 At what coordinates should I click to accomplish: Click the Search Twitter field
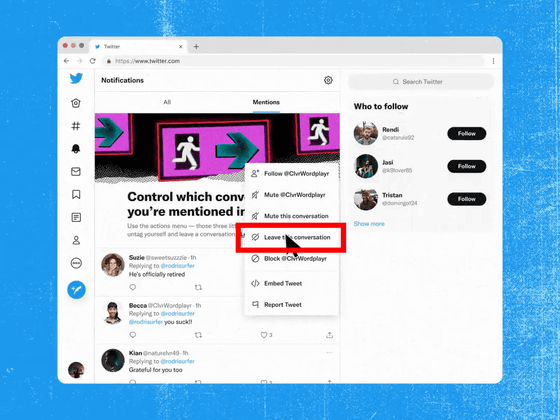point(421,82)
